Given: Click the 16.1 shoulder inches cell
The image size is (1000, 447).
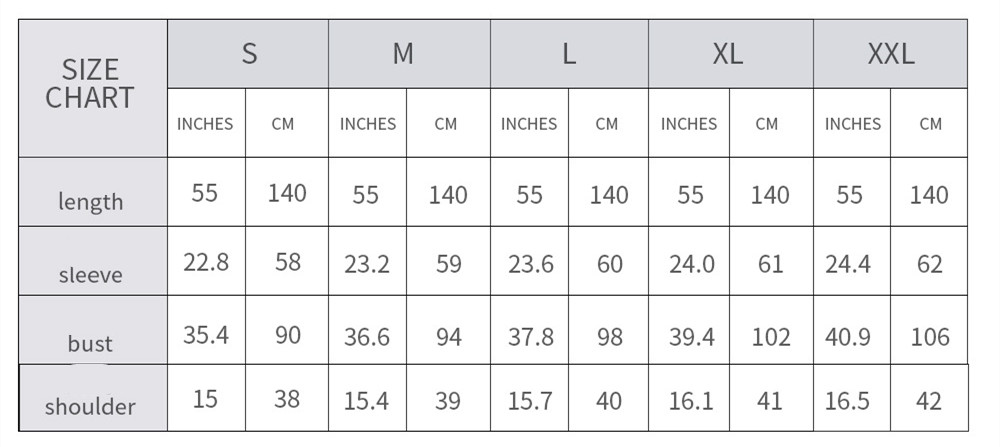Looking at the screenshot, I should pyautogui.click(x=689, y=398).
